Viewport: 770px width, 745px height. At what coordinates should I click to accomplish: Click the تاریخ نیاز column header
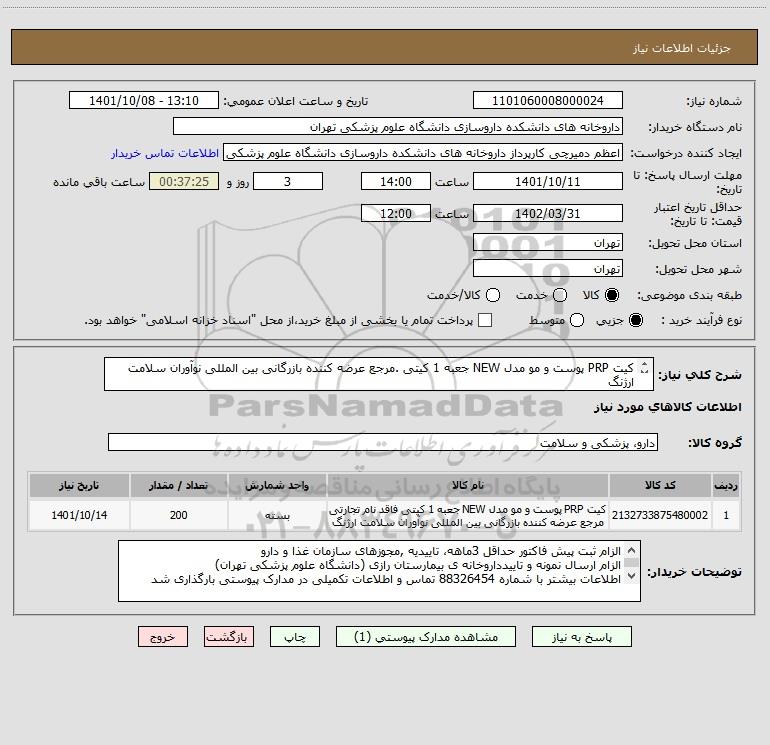[x=79, y=485]
